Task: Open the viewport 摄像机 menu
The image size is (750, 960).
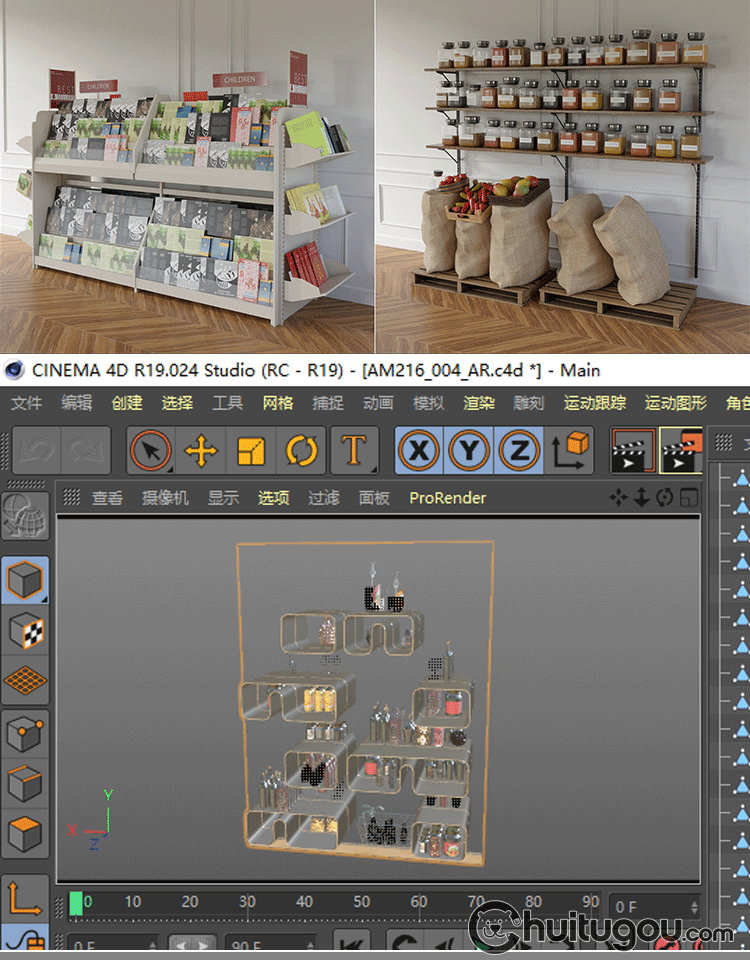Action: [x=165, y=497]
